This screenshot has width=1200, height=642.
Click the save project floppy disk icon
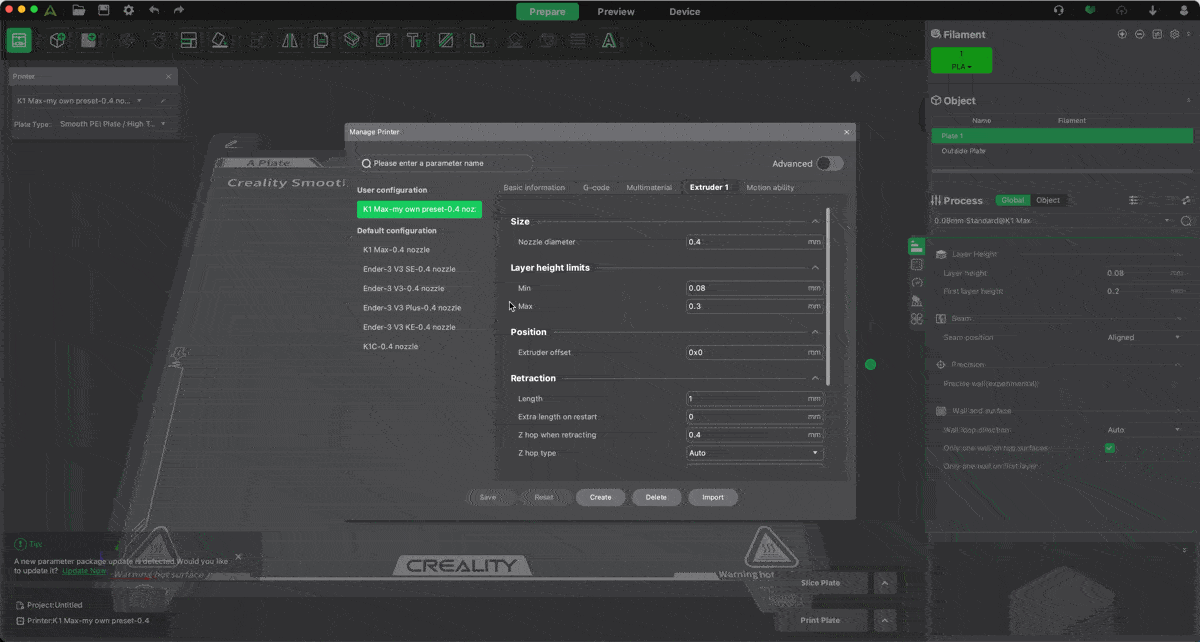pos(103,10)
